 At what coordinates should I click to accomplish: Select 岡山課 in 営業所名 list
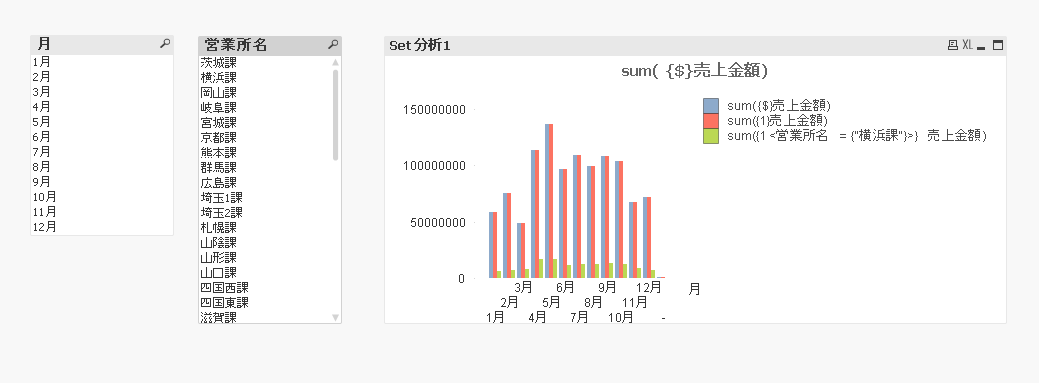pyautogui.click(x=264, y=93)
